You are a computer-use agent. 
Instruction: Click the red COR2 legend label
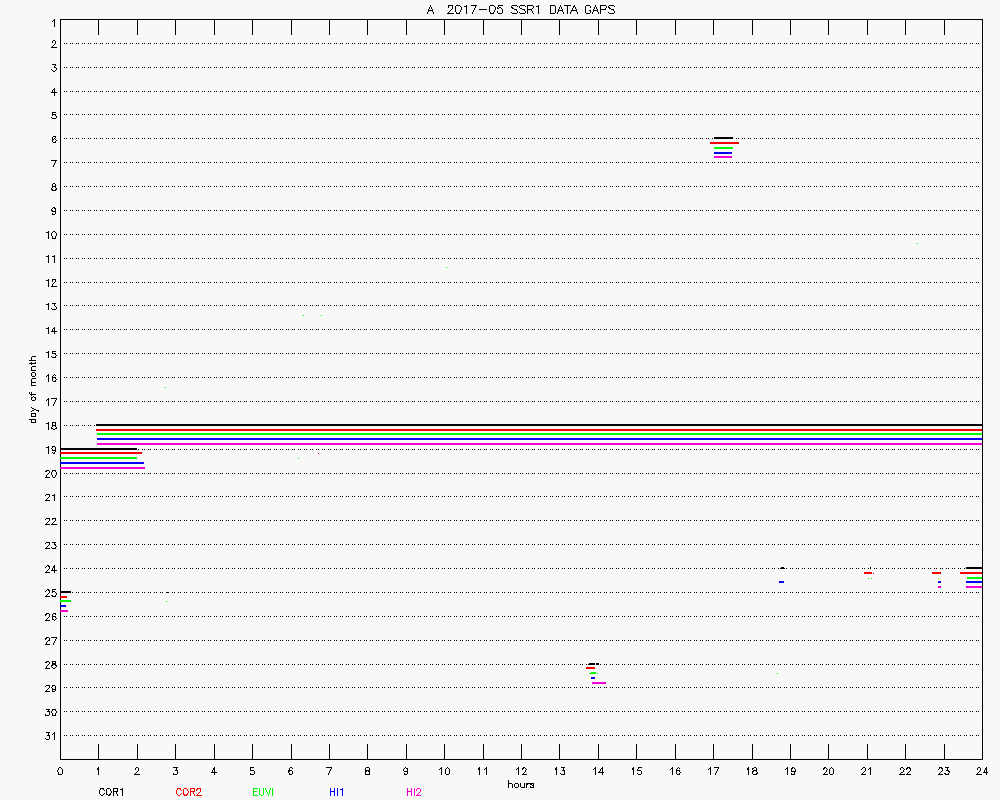tap(188, 792)
